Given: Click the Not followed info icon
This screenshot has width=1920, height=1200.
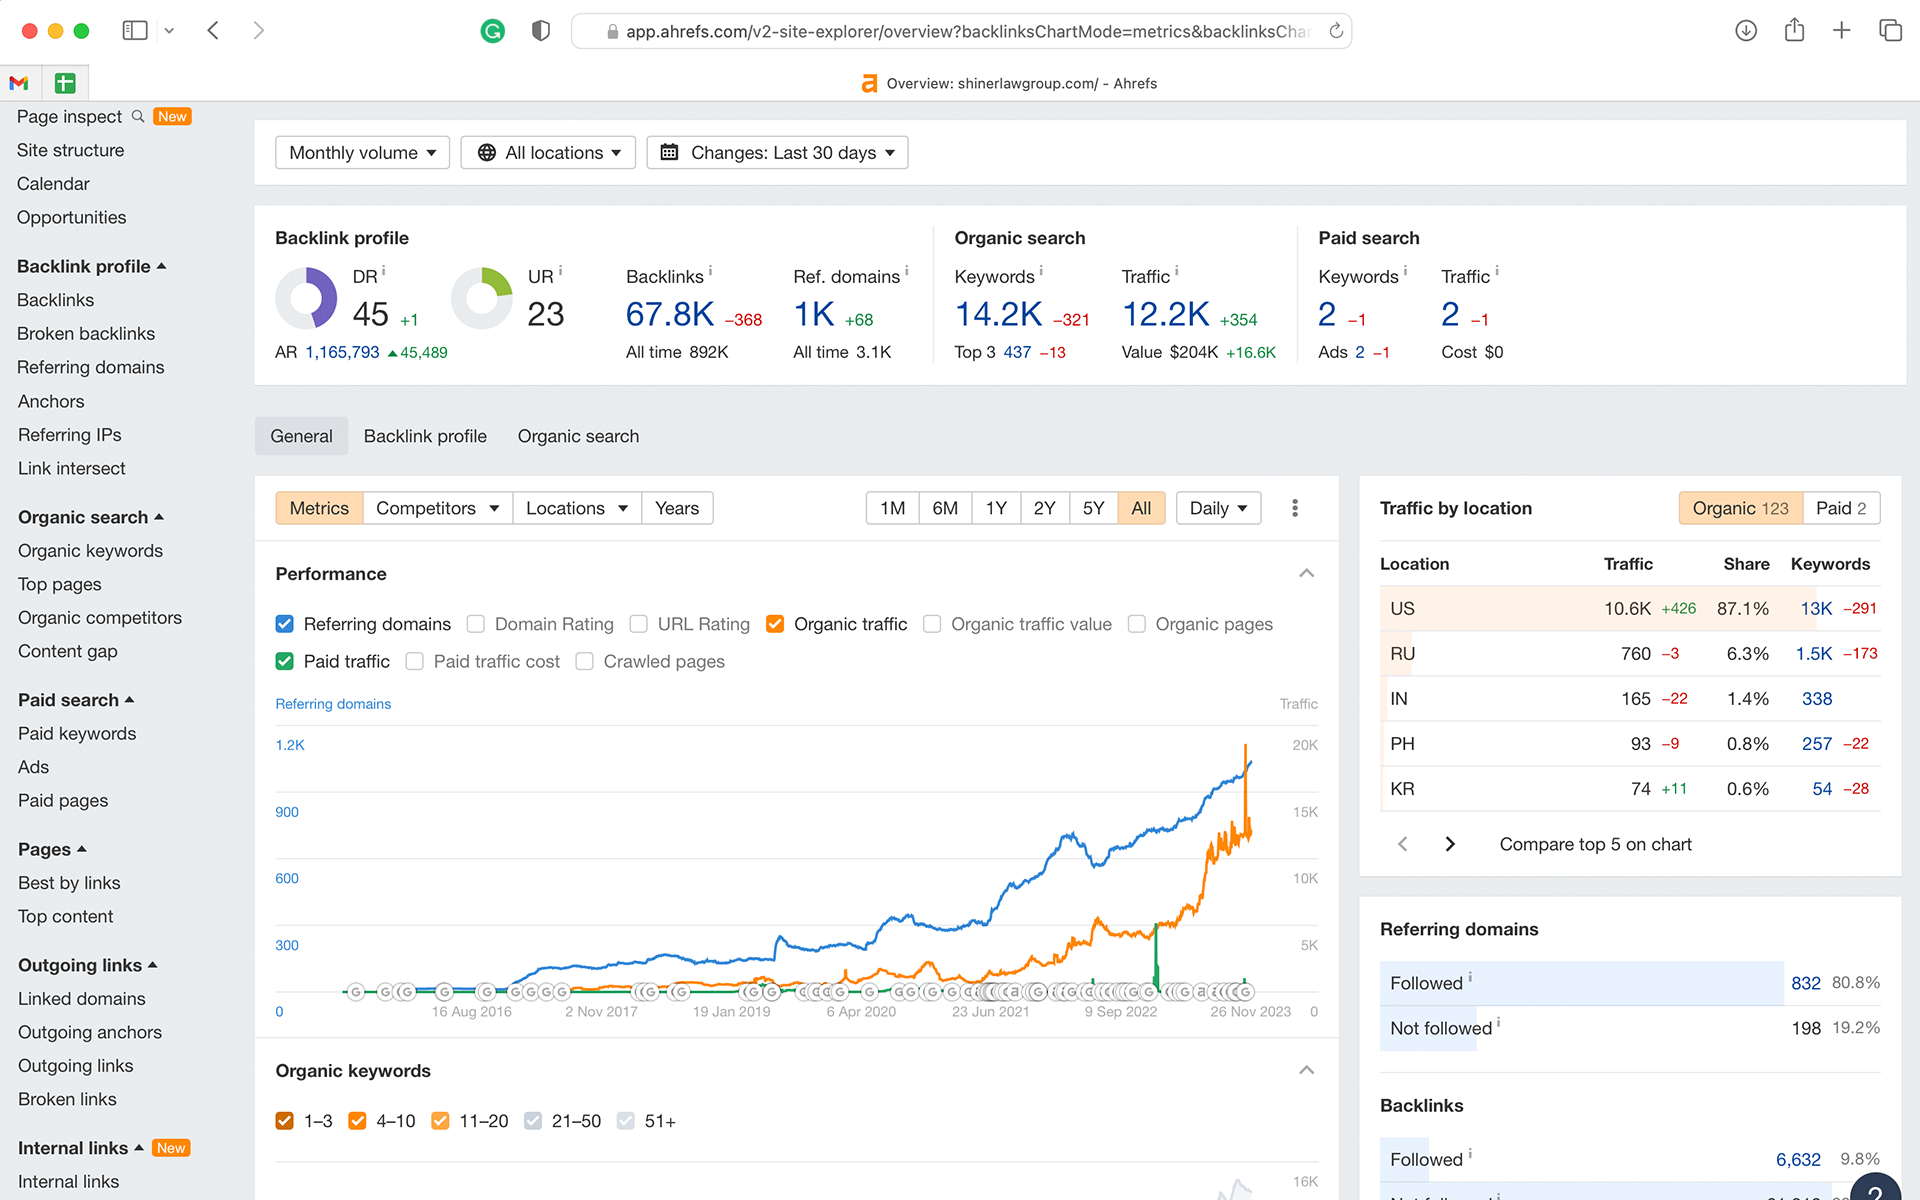Looking at the screenshot, I should [x=1498, y=1022].
